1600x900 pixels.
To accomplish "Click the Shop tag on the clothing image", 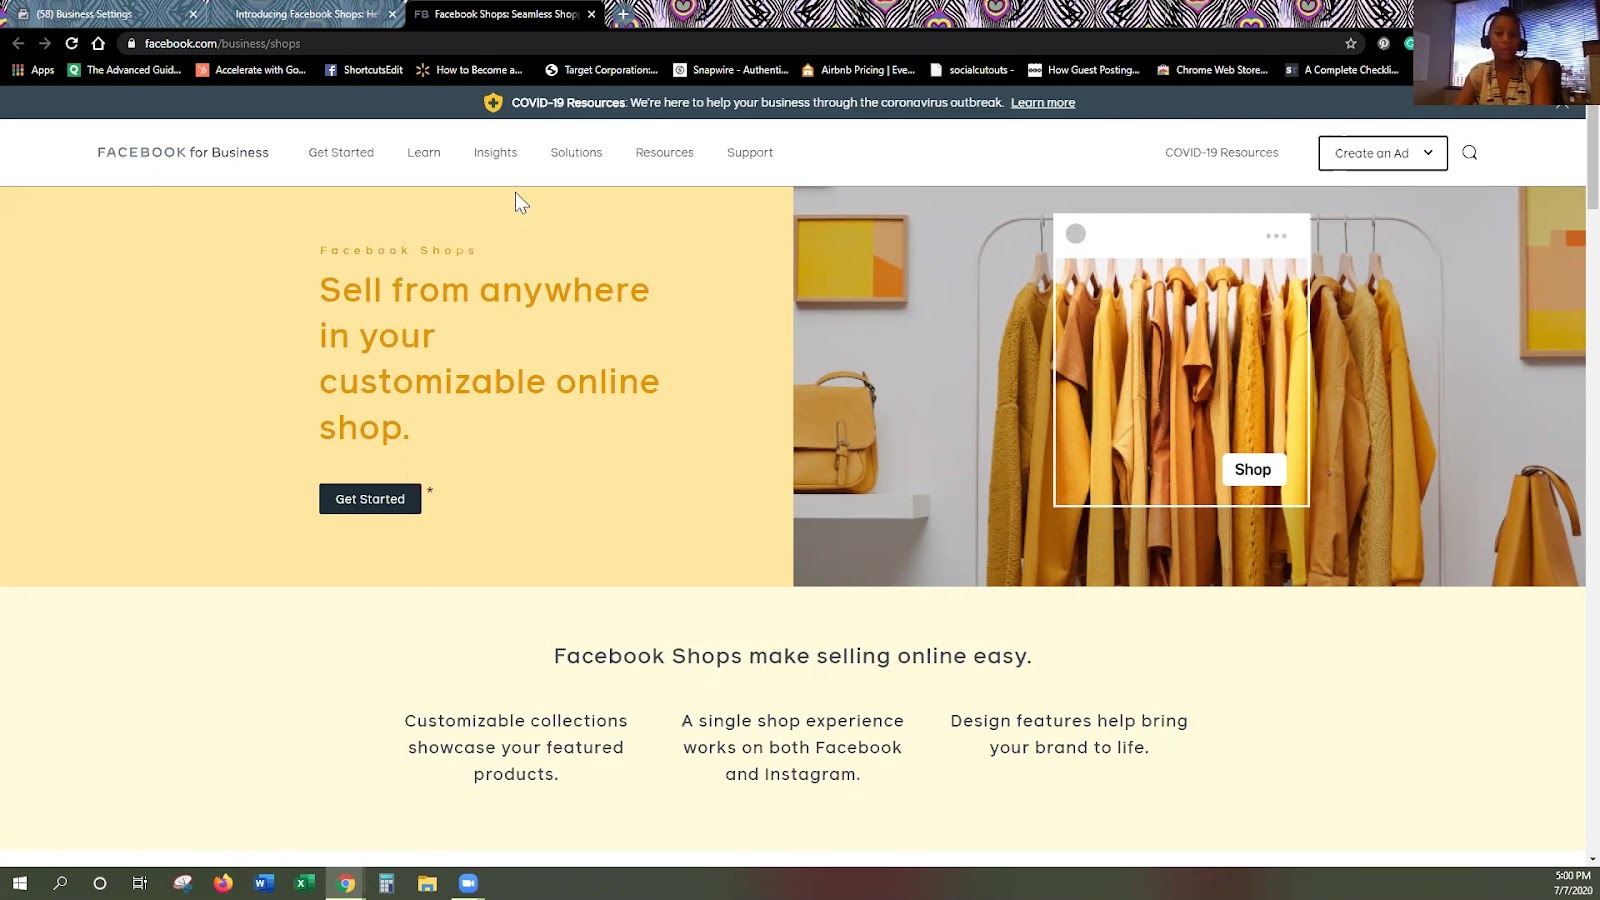I will [x=1253, y=469].
